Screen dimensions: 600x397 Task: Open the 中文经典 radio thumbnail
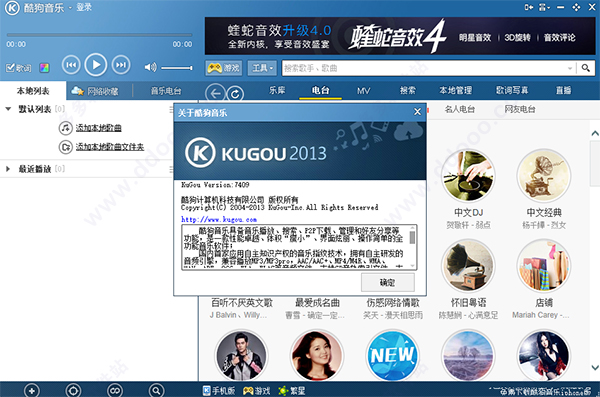click(544, 176)
